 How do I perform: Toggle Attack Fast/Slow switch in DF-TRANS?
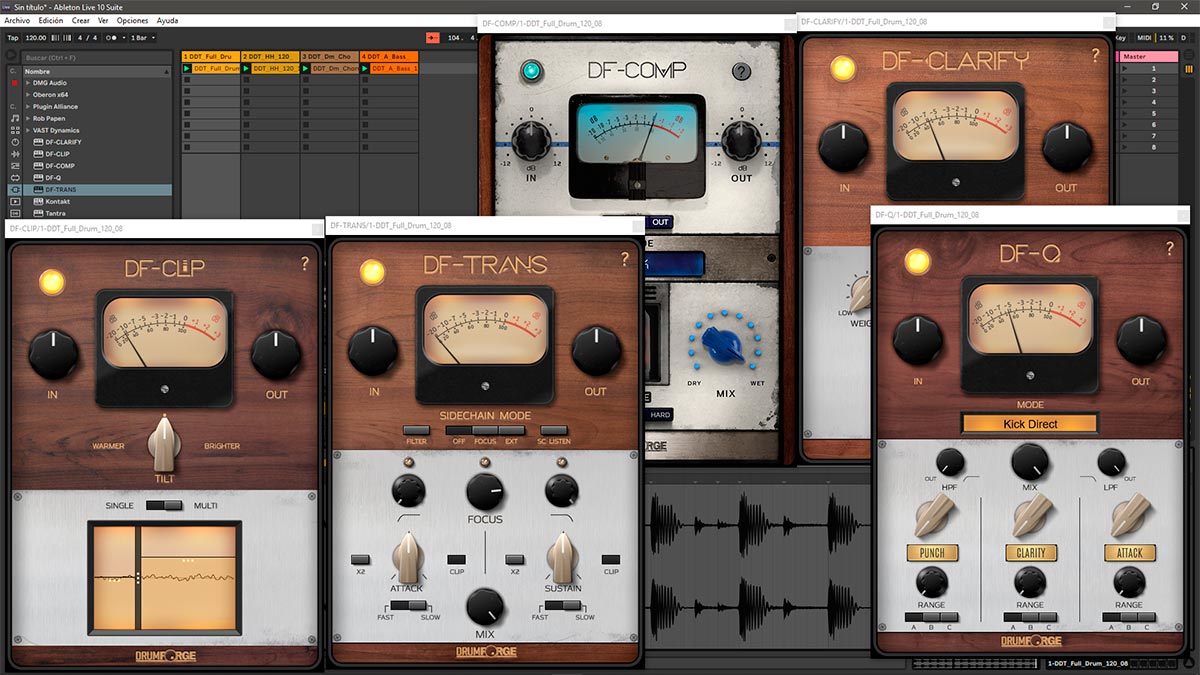click(x=407, y=605)
